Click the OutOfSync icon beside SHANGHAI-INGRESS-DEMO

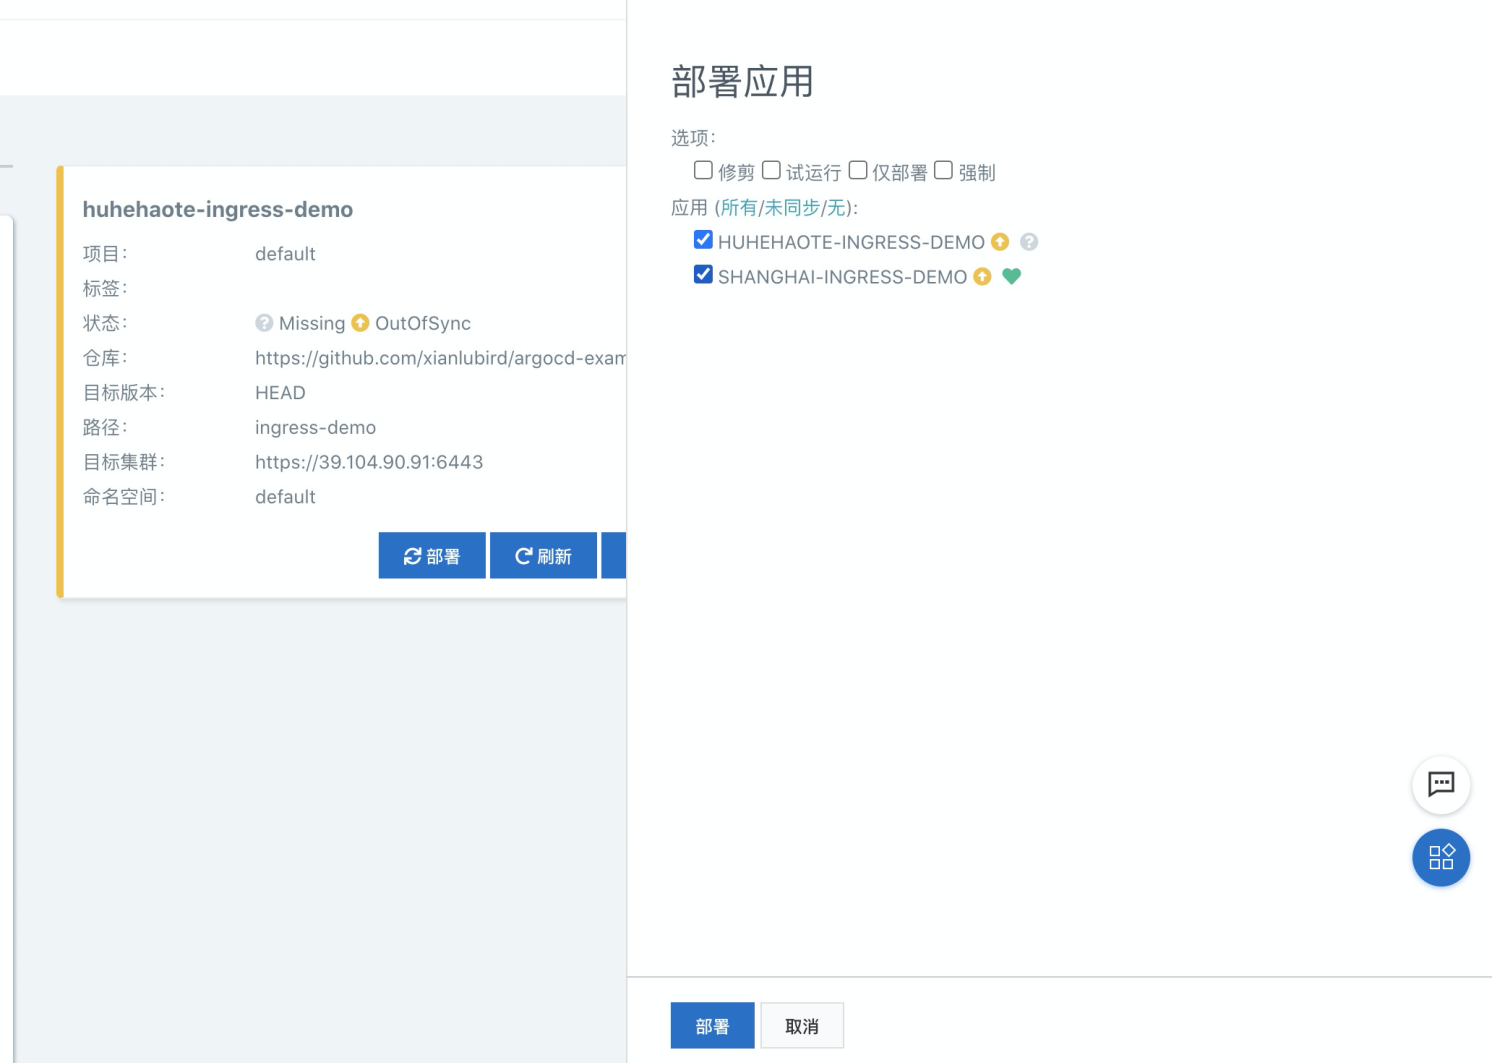[x=982, y=277]
